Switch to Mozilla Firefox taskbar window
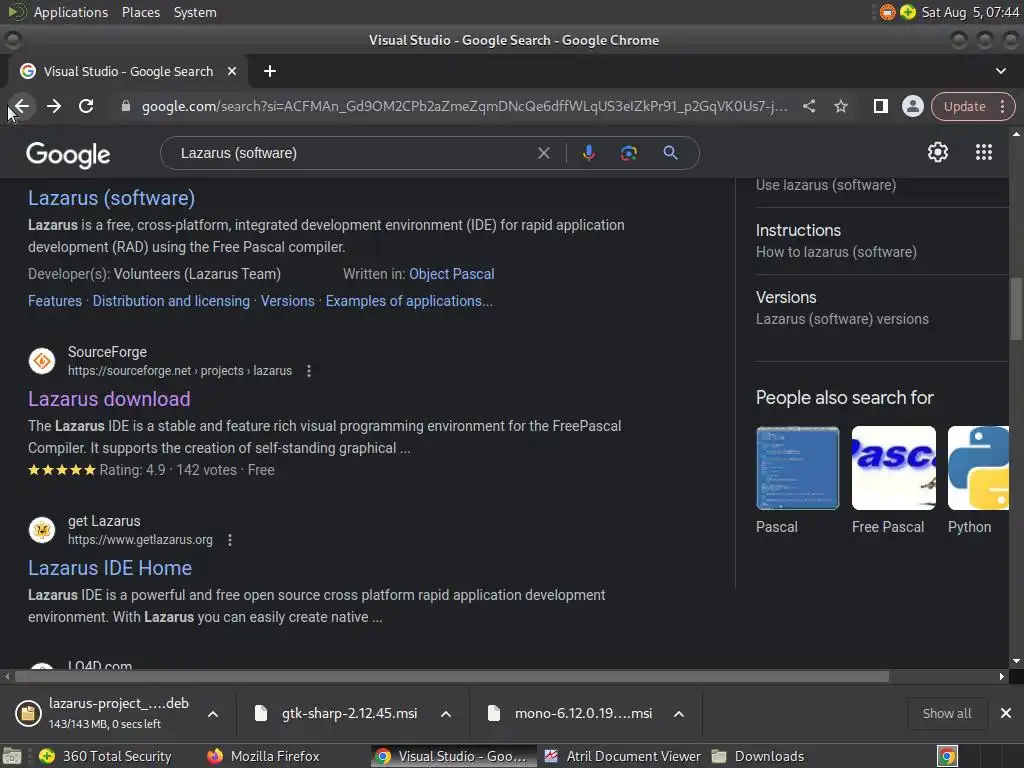Viewport: 1024px width, 768px height. click(264, 756)
